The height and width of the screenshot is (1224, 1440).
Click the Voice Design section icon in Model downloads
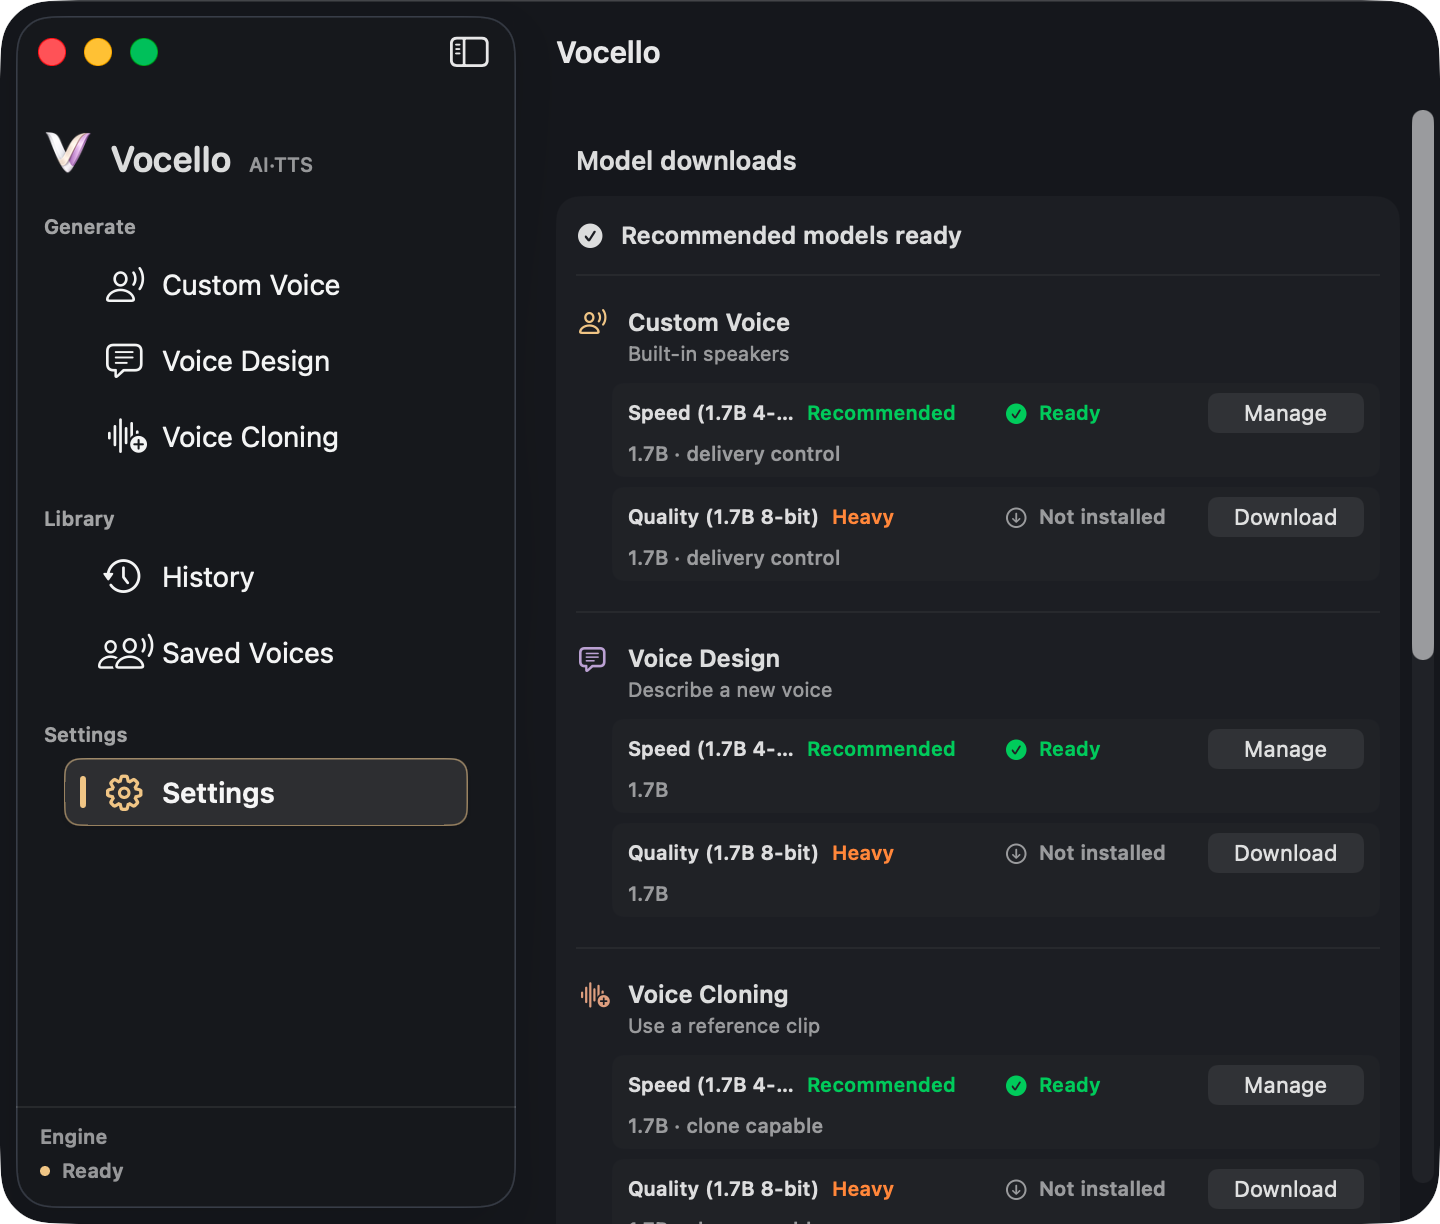pyautogui.click(x=593, y=659)
